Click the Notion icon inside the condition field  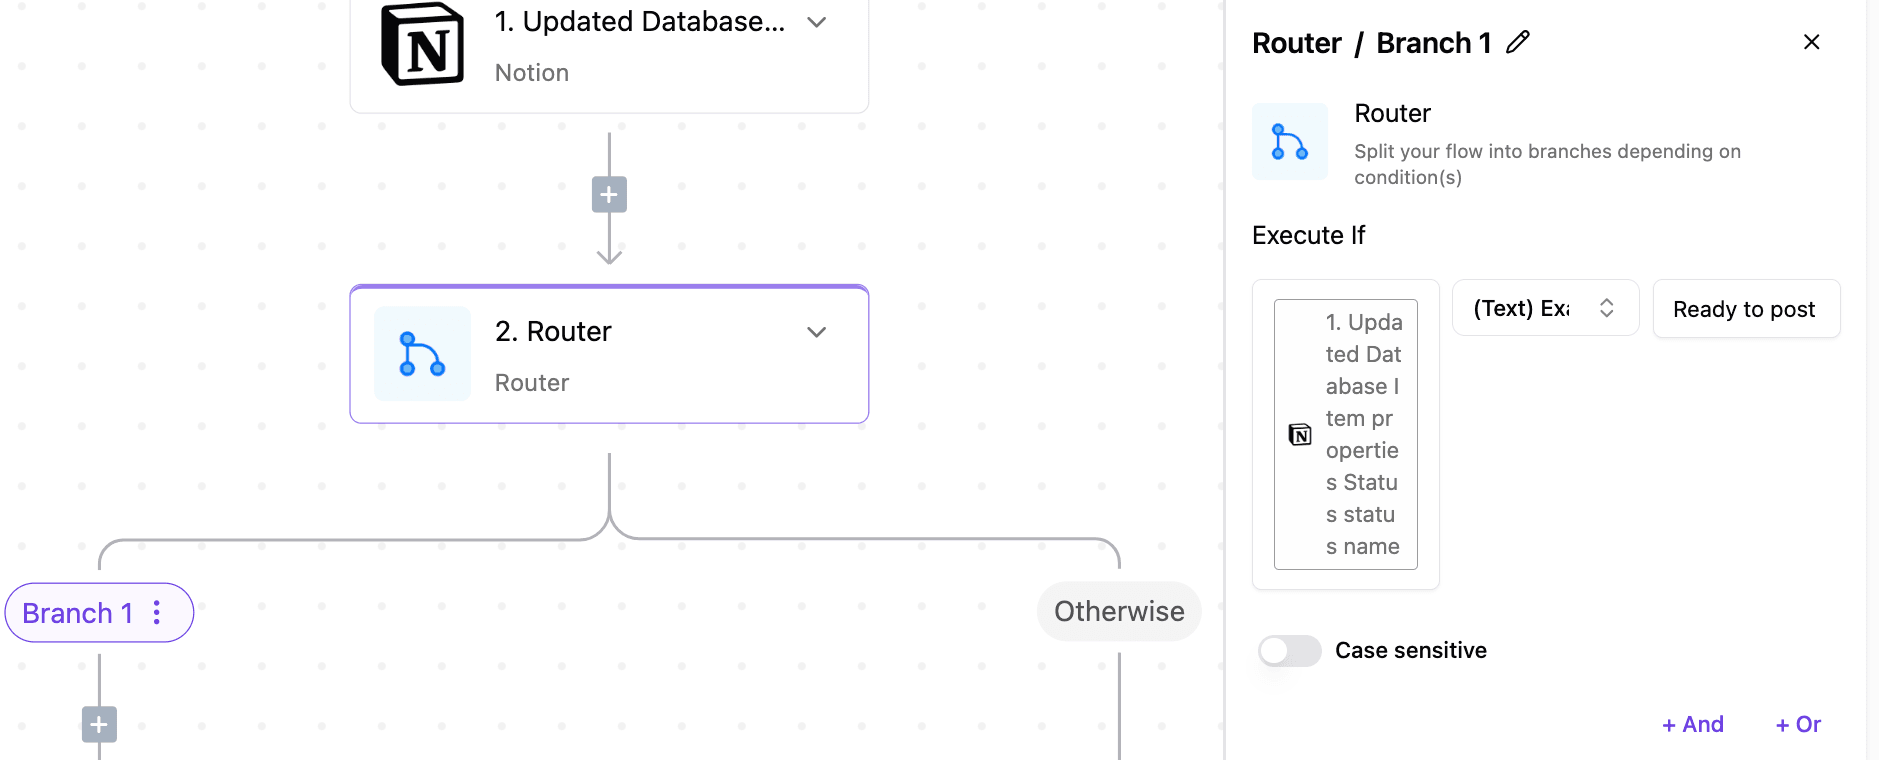pyautogui.click(x=1300, y=434)
